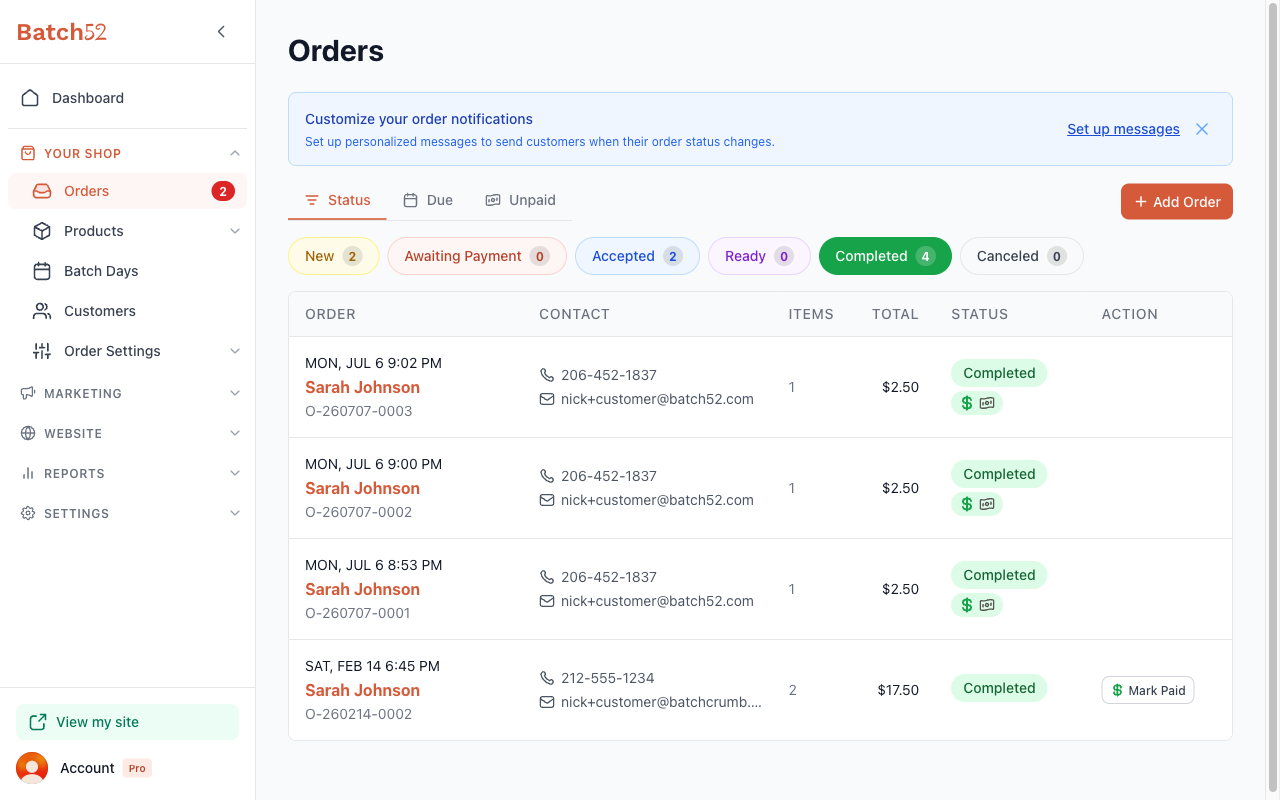Open Sarah Johnson's order O-260707-0003
The image size is (1280, 800).
point(362,387)
